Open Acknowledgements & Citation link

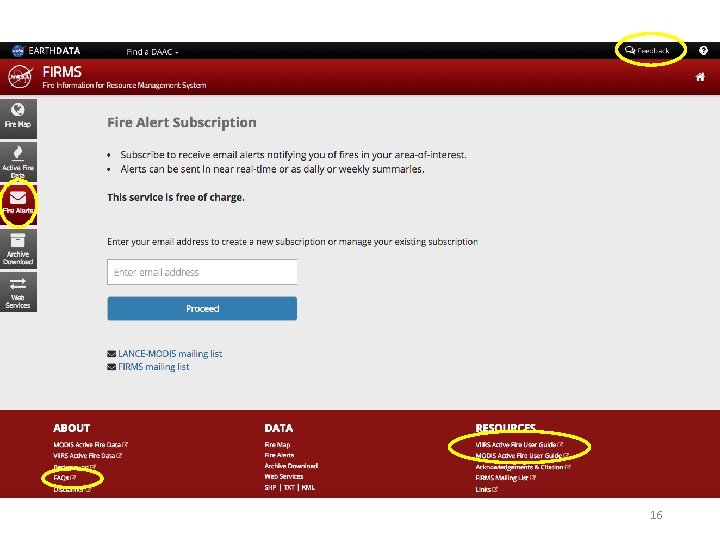pos(523,467)
